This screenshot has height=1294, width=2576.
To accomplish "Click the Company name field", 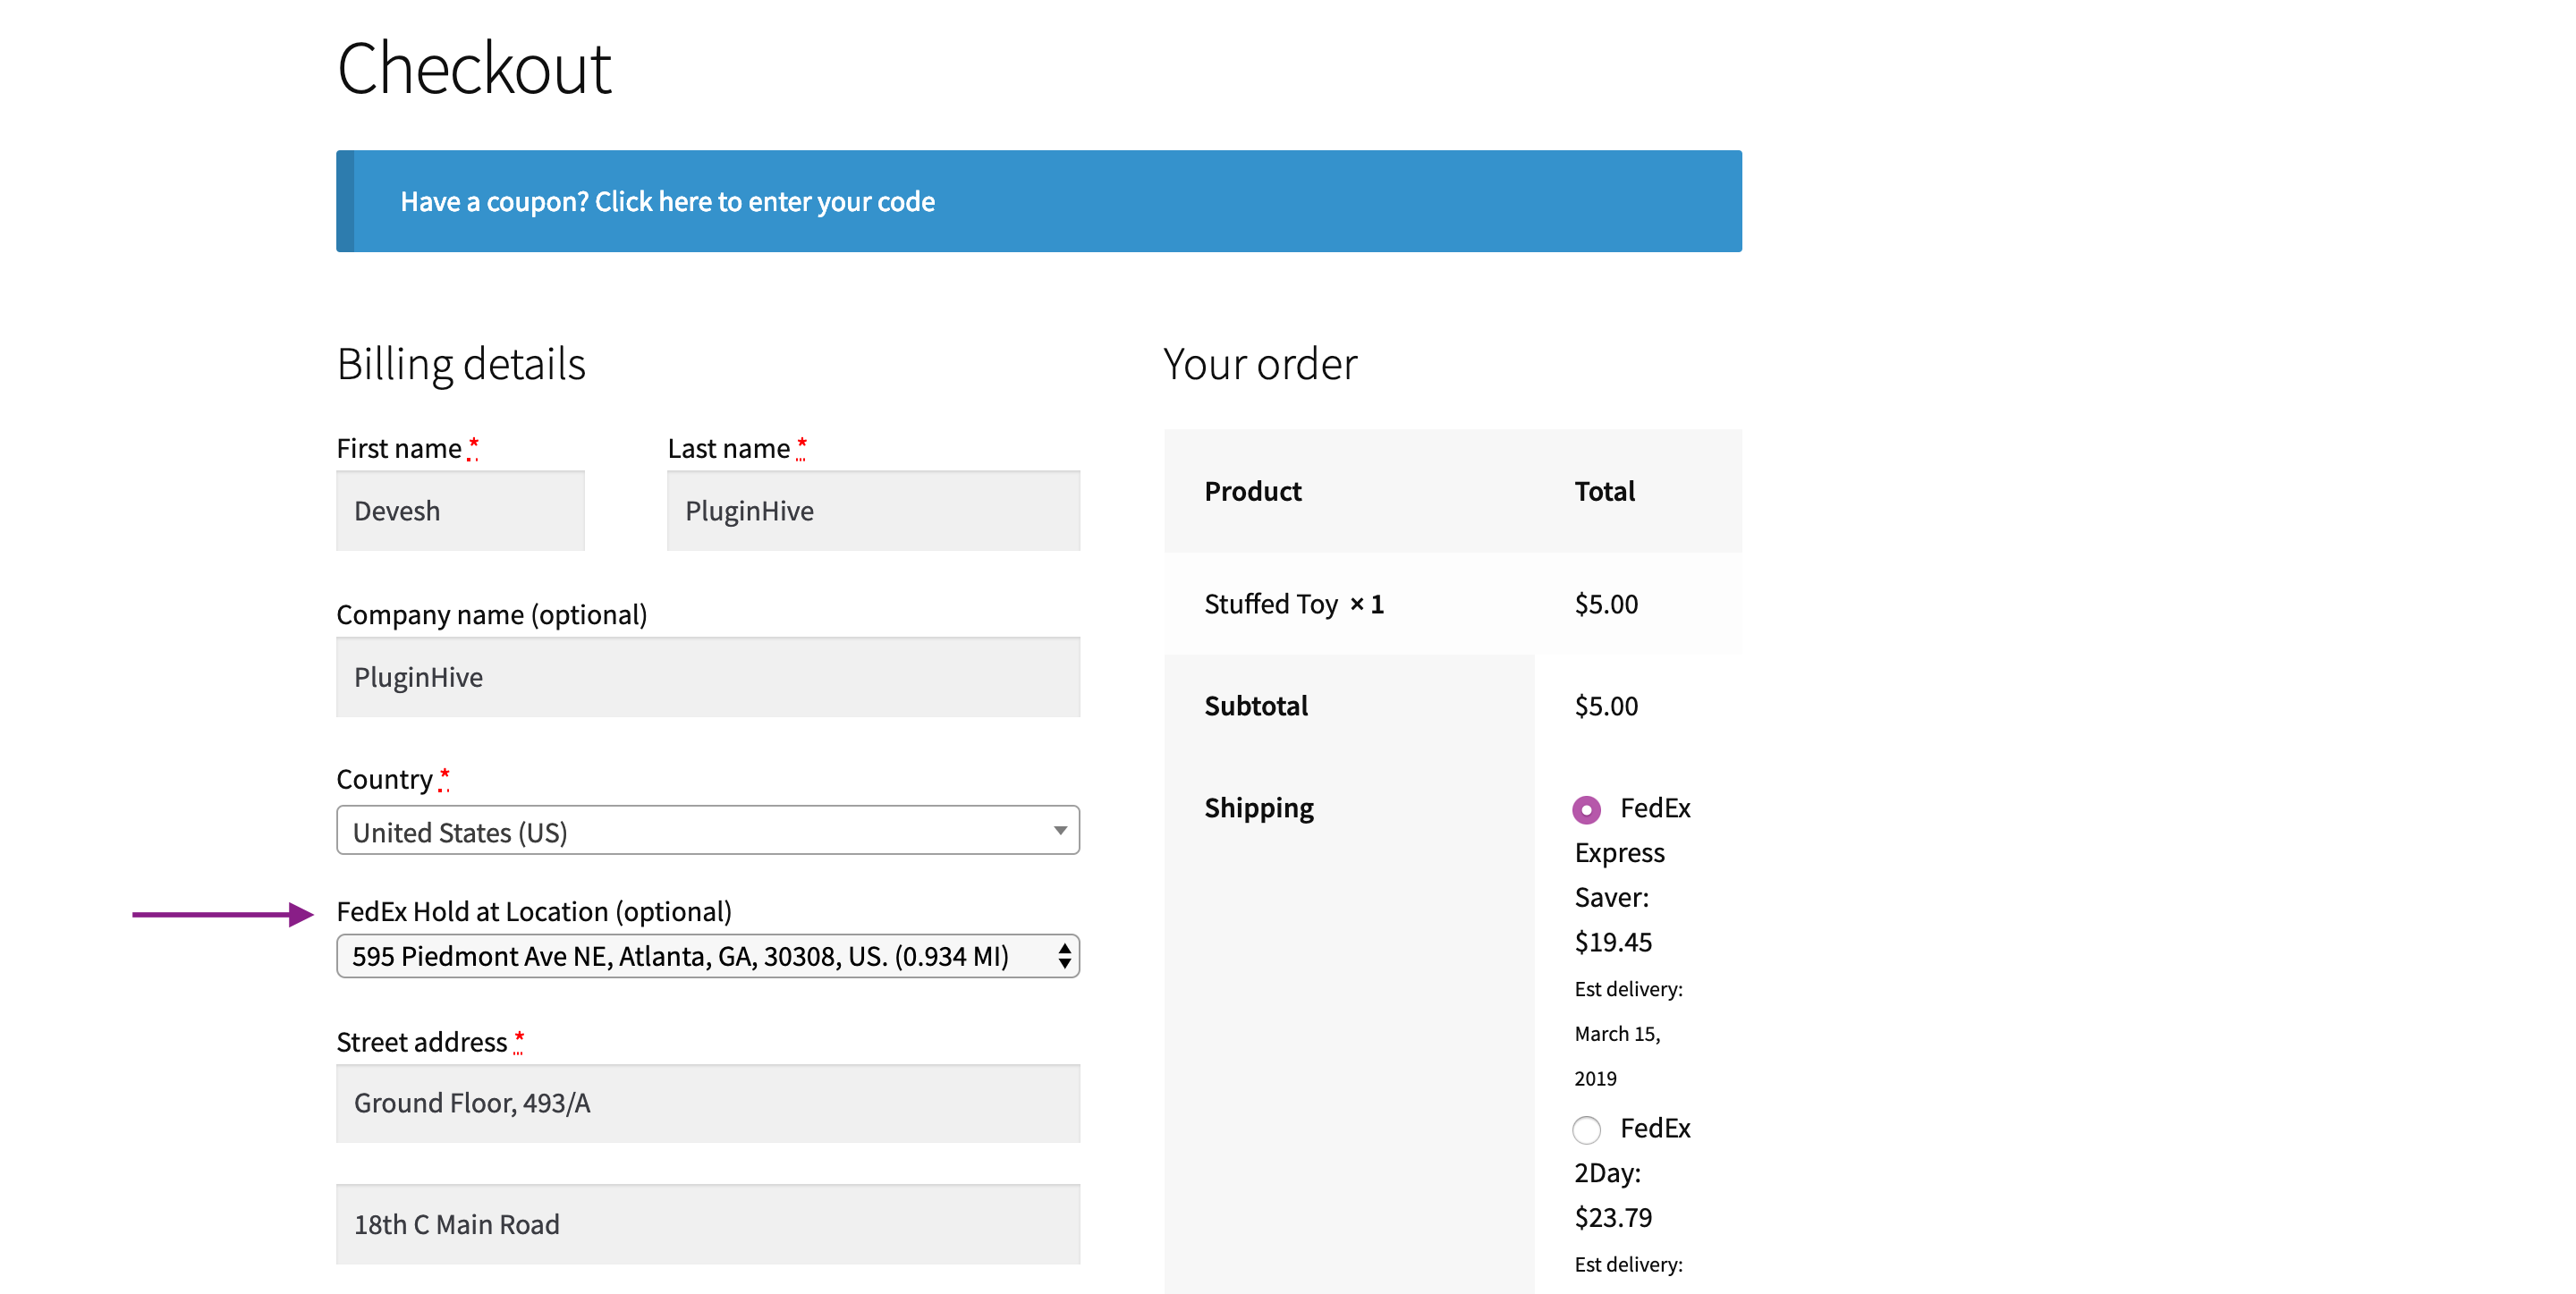I will [x=708, y=677].
